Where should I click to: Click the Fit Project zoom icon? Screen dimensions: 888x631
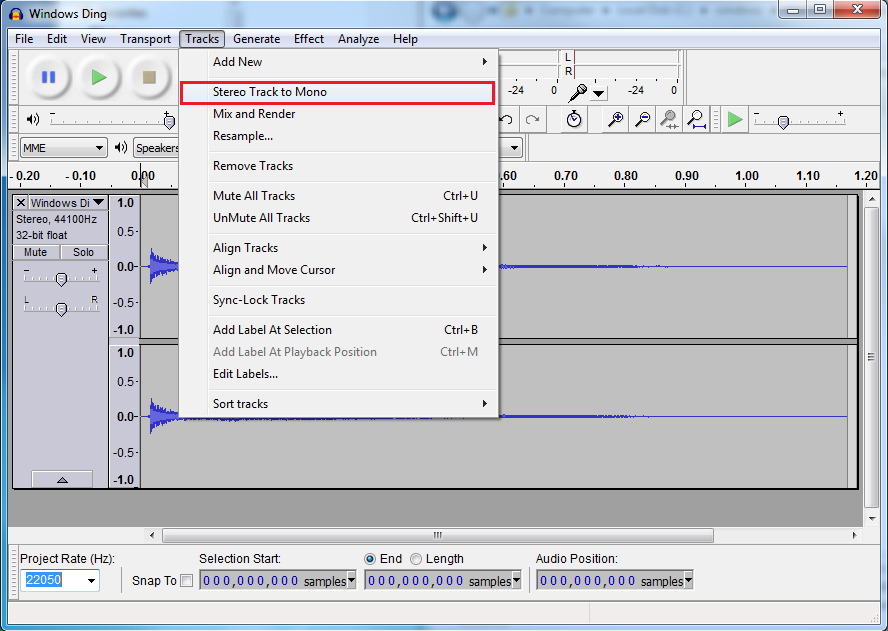pos(696,119)
